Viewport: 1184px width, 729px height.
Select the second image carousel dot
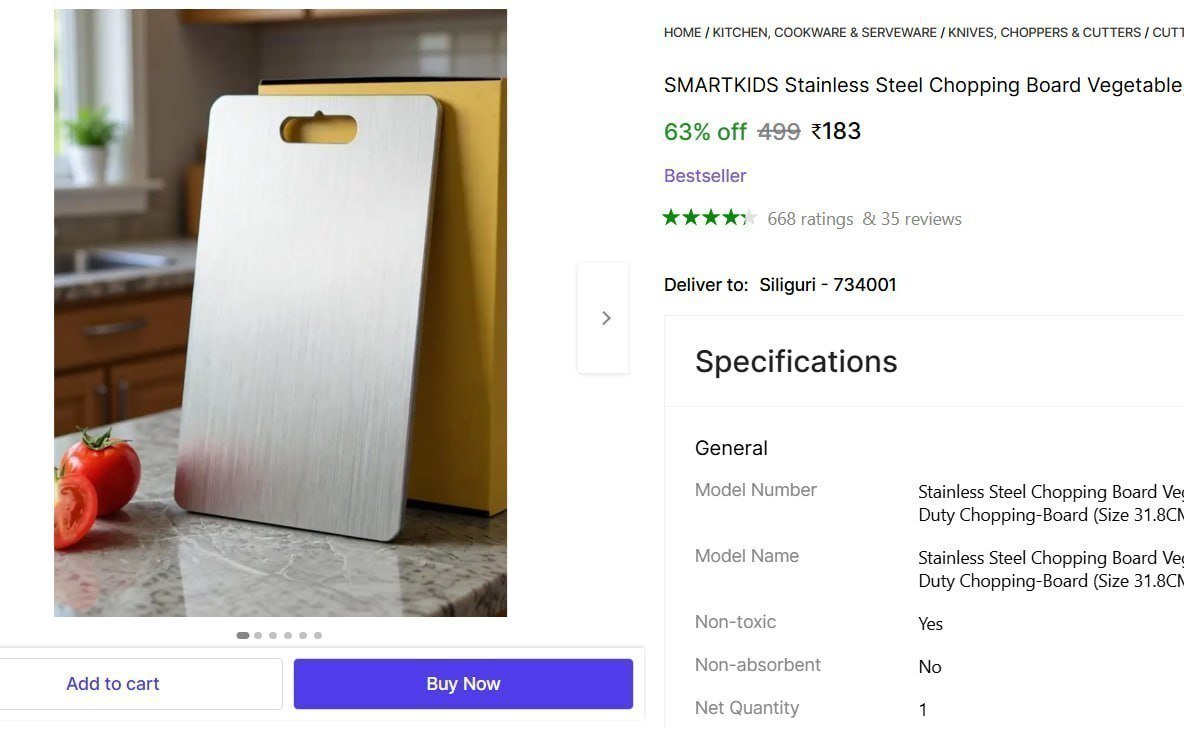pos(258,635)
